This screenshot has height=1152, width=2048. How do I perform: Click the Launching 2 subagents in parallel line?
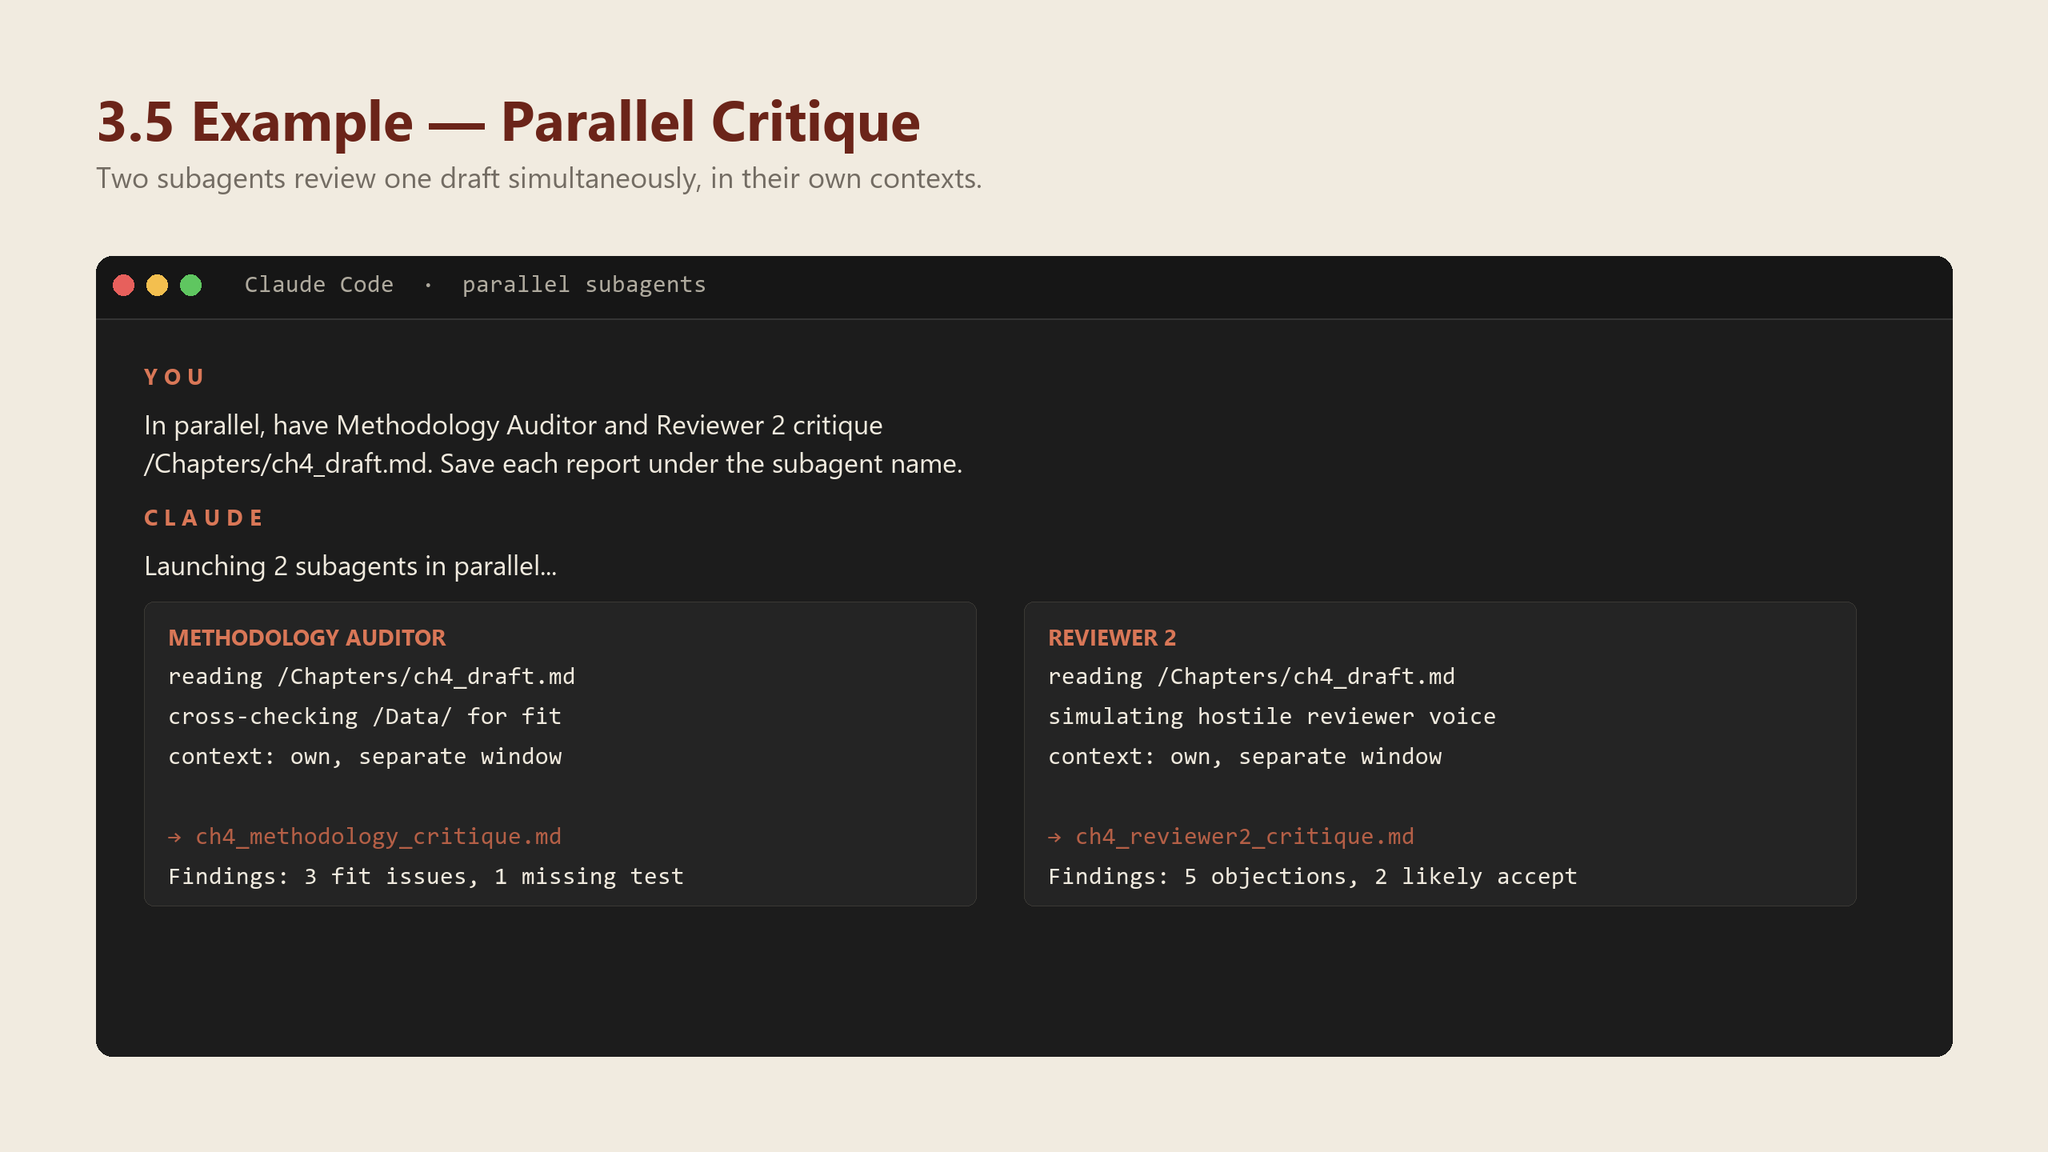tap(350, 566)
